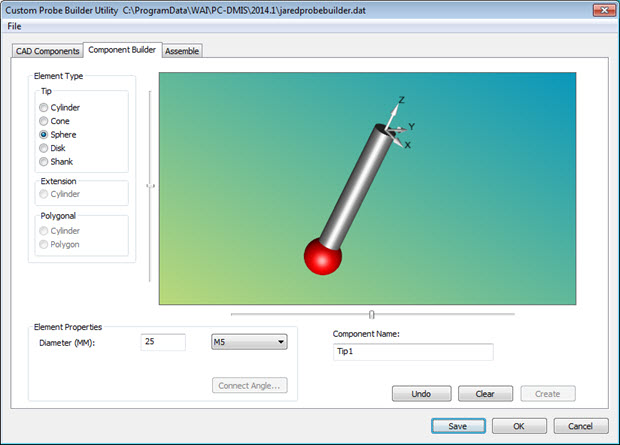
Task: Pick the Disk tip type
Action: (43, 148)
